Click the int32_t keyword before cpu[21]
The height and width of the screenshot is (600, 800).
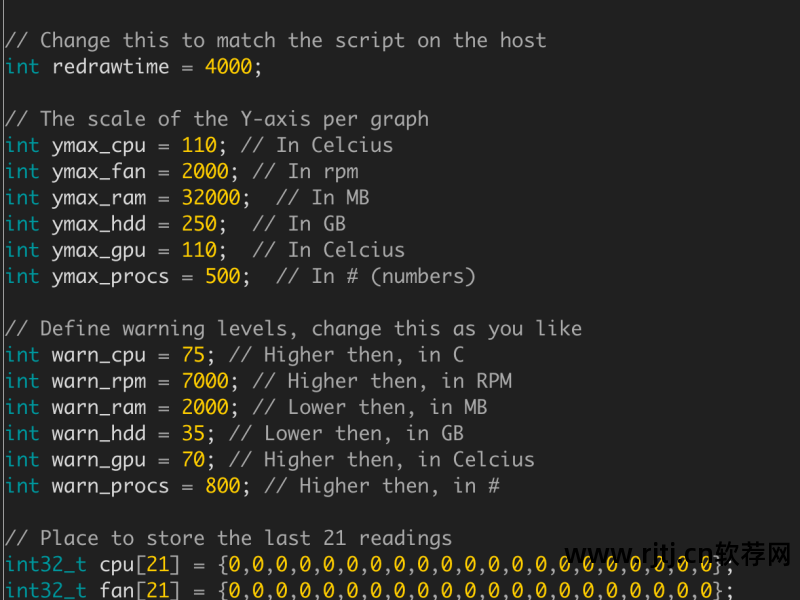click(x=46, y=564)
